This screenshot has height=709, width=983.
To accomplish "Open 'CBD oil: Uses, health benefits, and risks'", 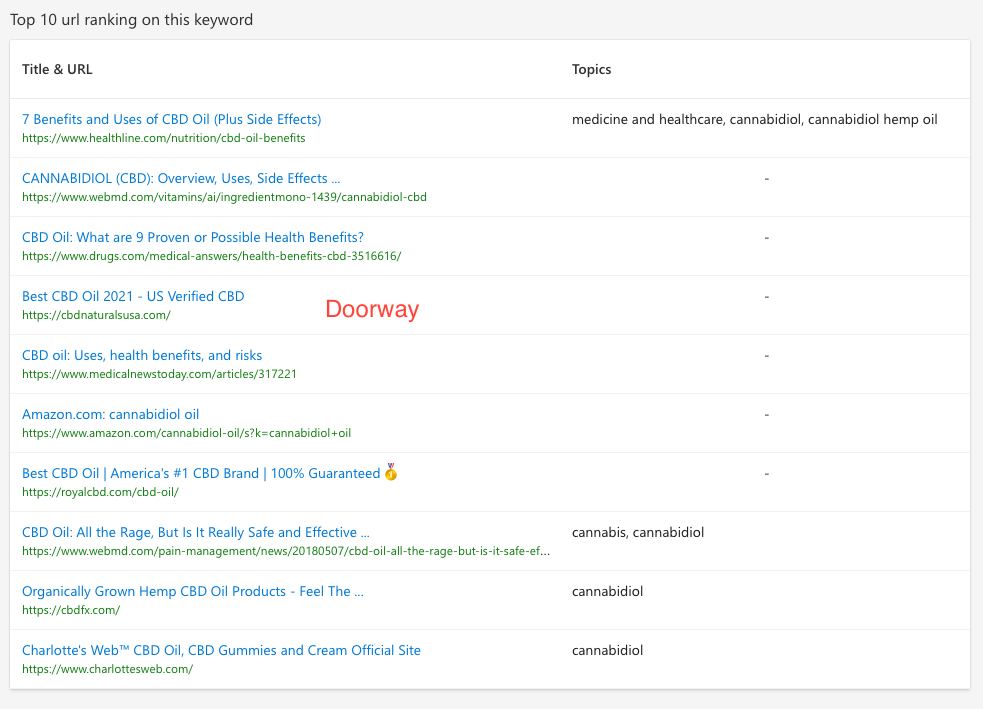I will coord(142,355).
